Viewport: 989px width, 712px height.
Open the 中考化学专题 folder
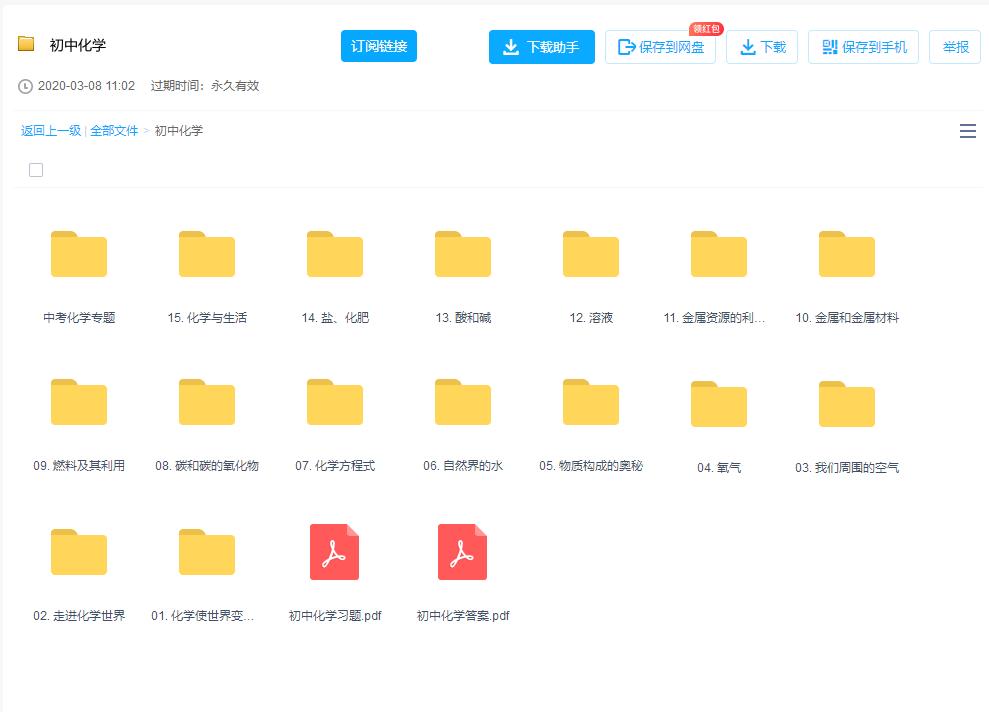(x=78, y=254)
